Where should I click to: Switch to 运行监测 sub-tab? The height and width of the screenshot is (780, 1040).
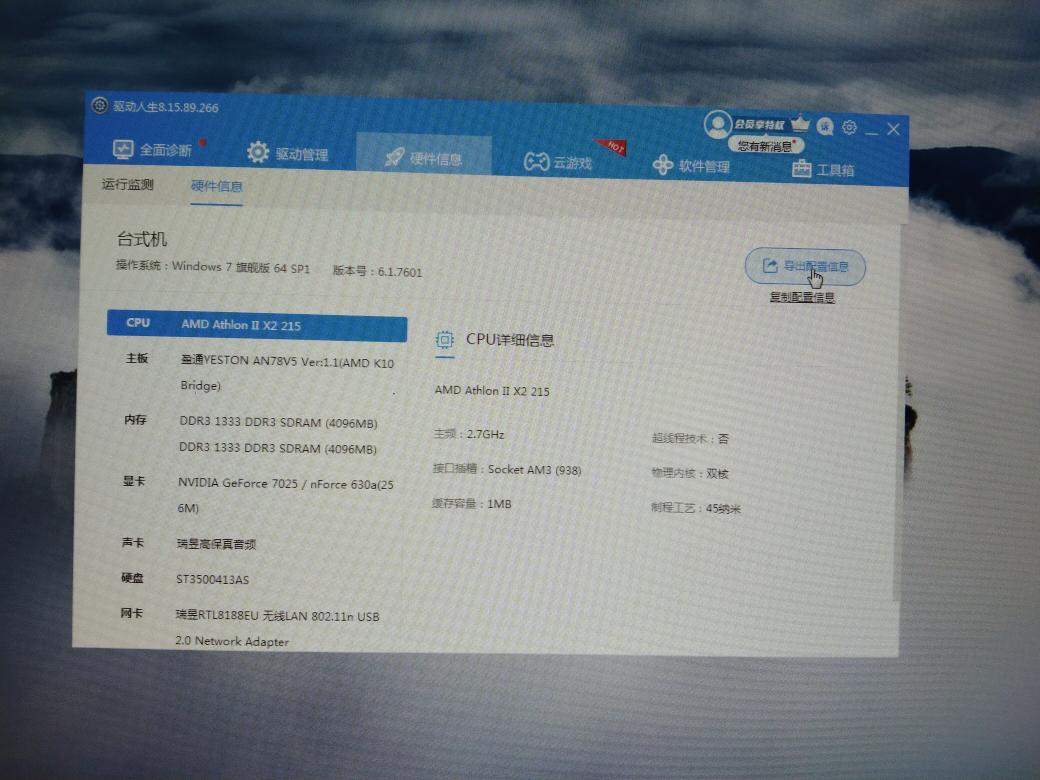point(127,184)
